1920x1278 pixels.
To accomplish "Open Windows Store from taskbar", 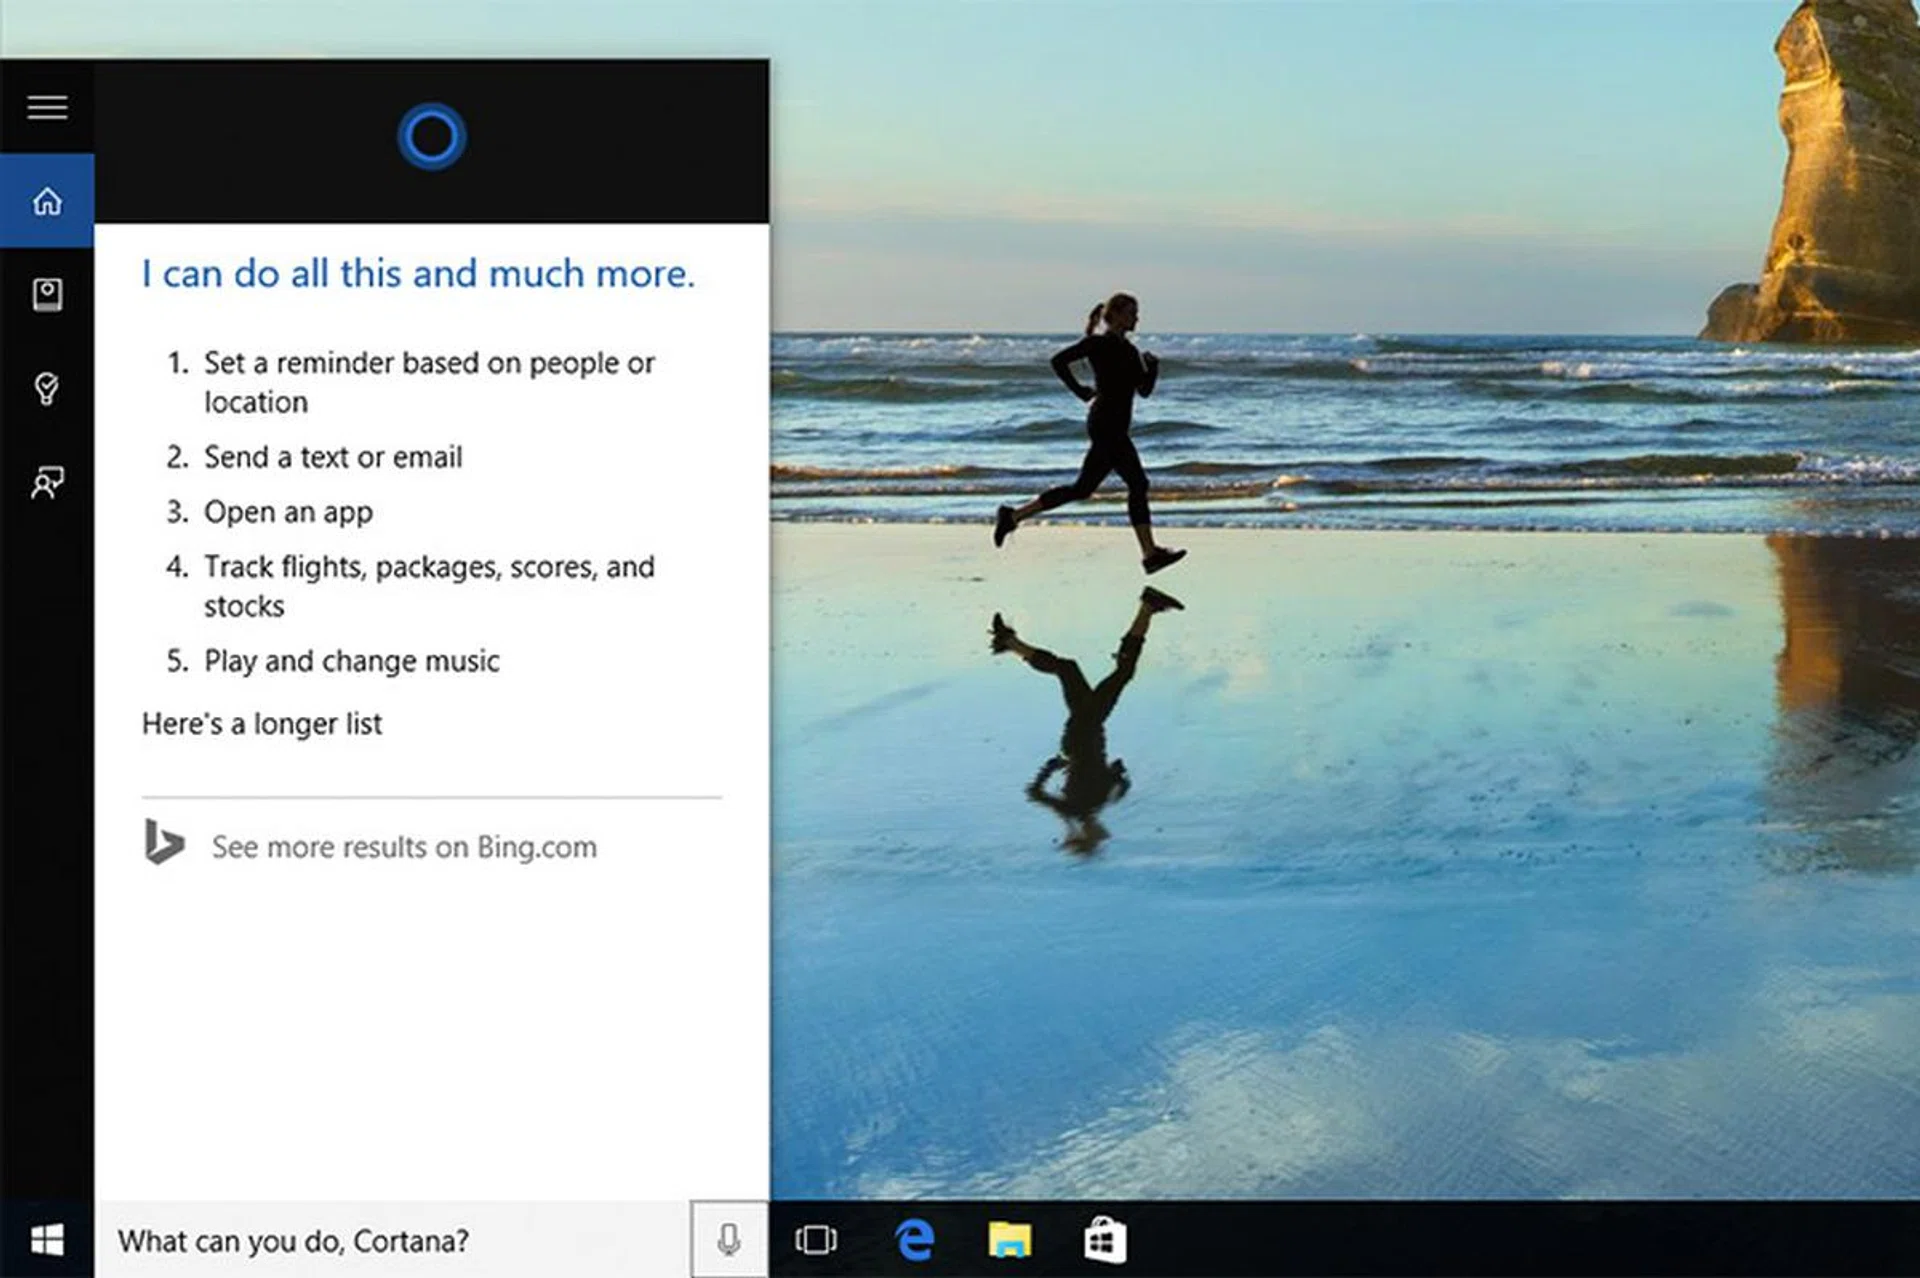I will (1105, 1240).
